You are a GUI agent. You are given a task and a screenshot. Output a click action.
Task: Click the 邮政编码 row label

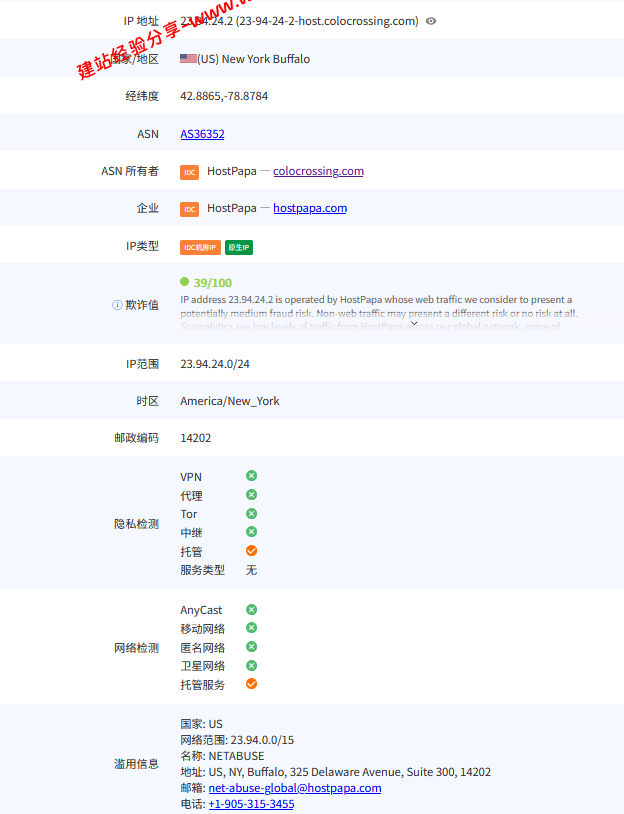click(137, 438)
